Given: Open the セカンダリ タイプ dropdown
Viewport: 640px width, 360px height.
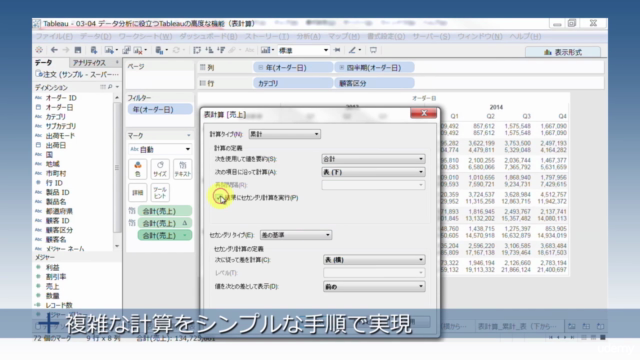Looking at the screenshot, I should click(x=296, y=235).
